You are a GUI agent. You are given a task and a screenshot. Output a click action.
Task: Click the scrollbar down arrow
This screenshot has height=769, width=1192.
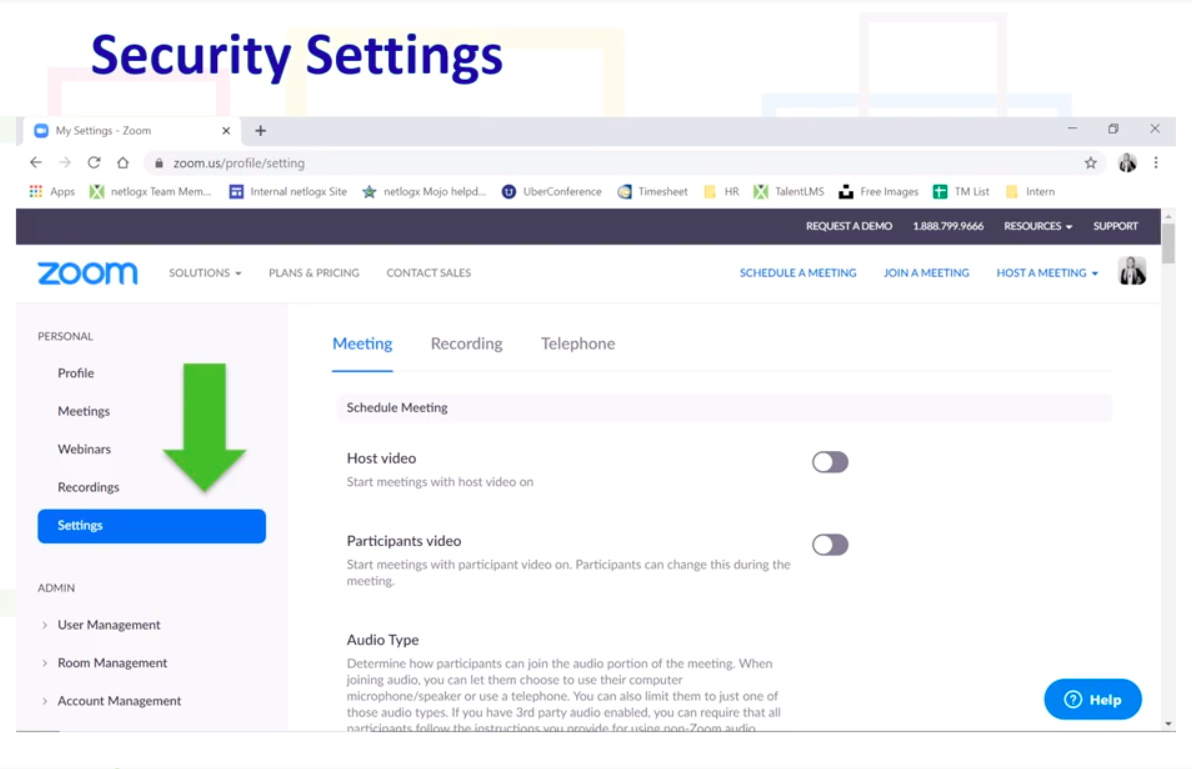coord(1168,724)
